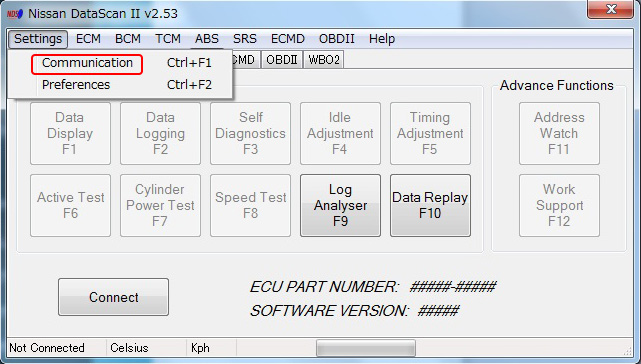Open the BCM menu
Viewport: 641px width, 364px height.
tap(128, 39)
